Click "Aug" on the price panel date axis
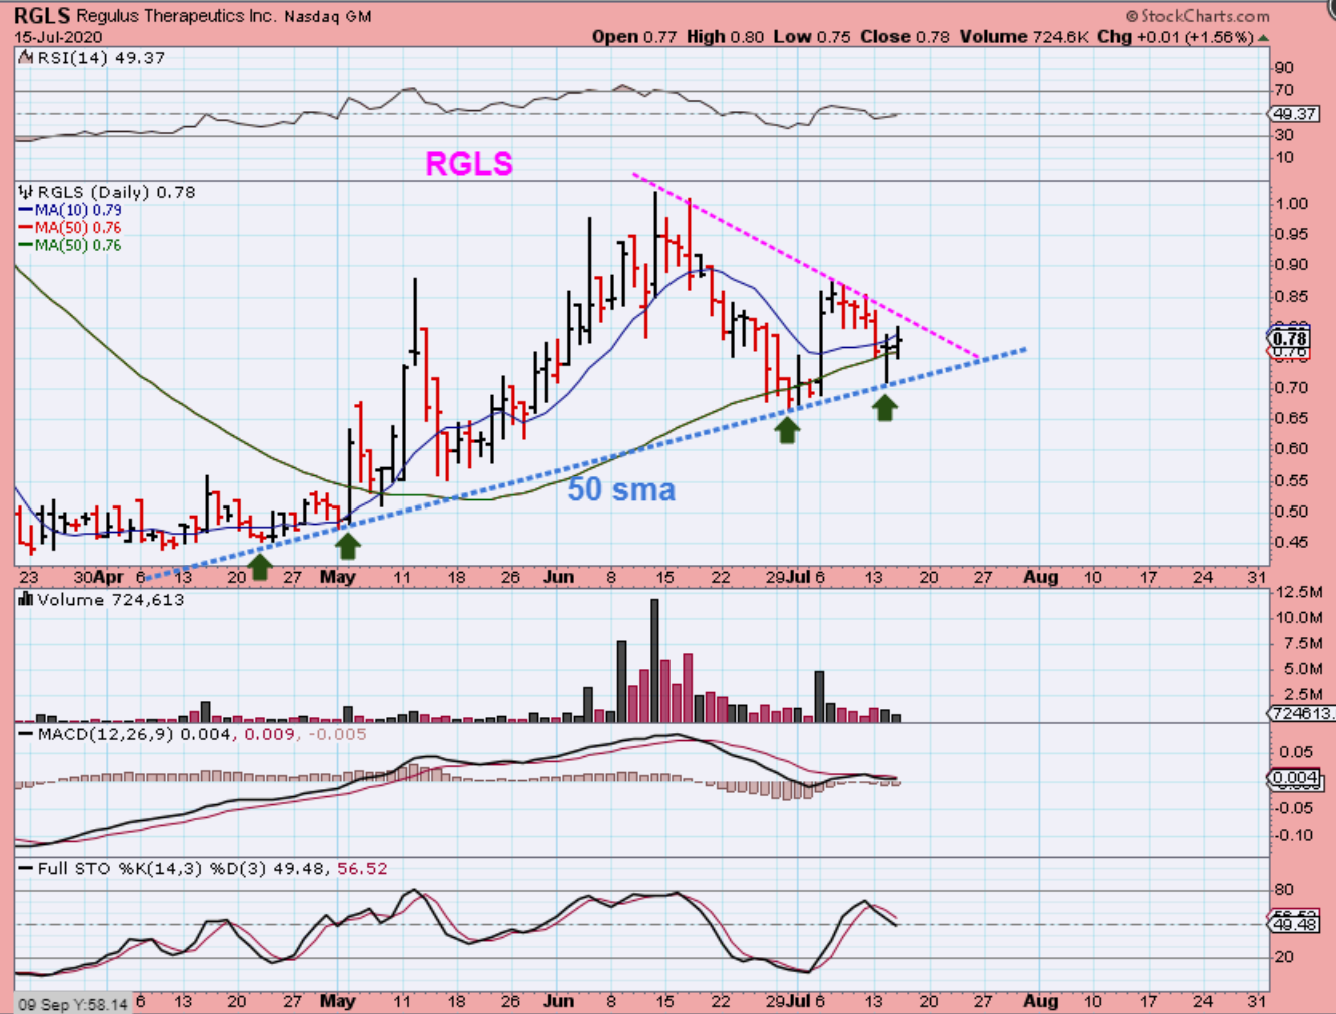The image size is (1336, 1014). point(1040,577)
